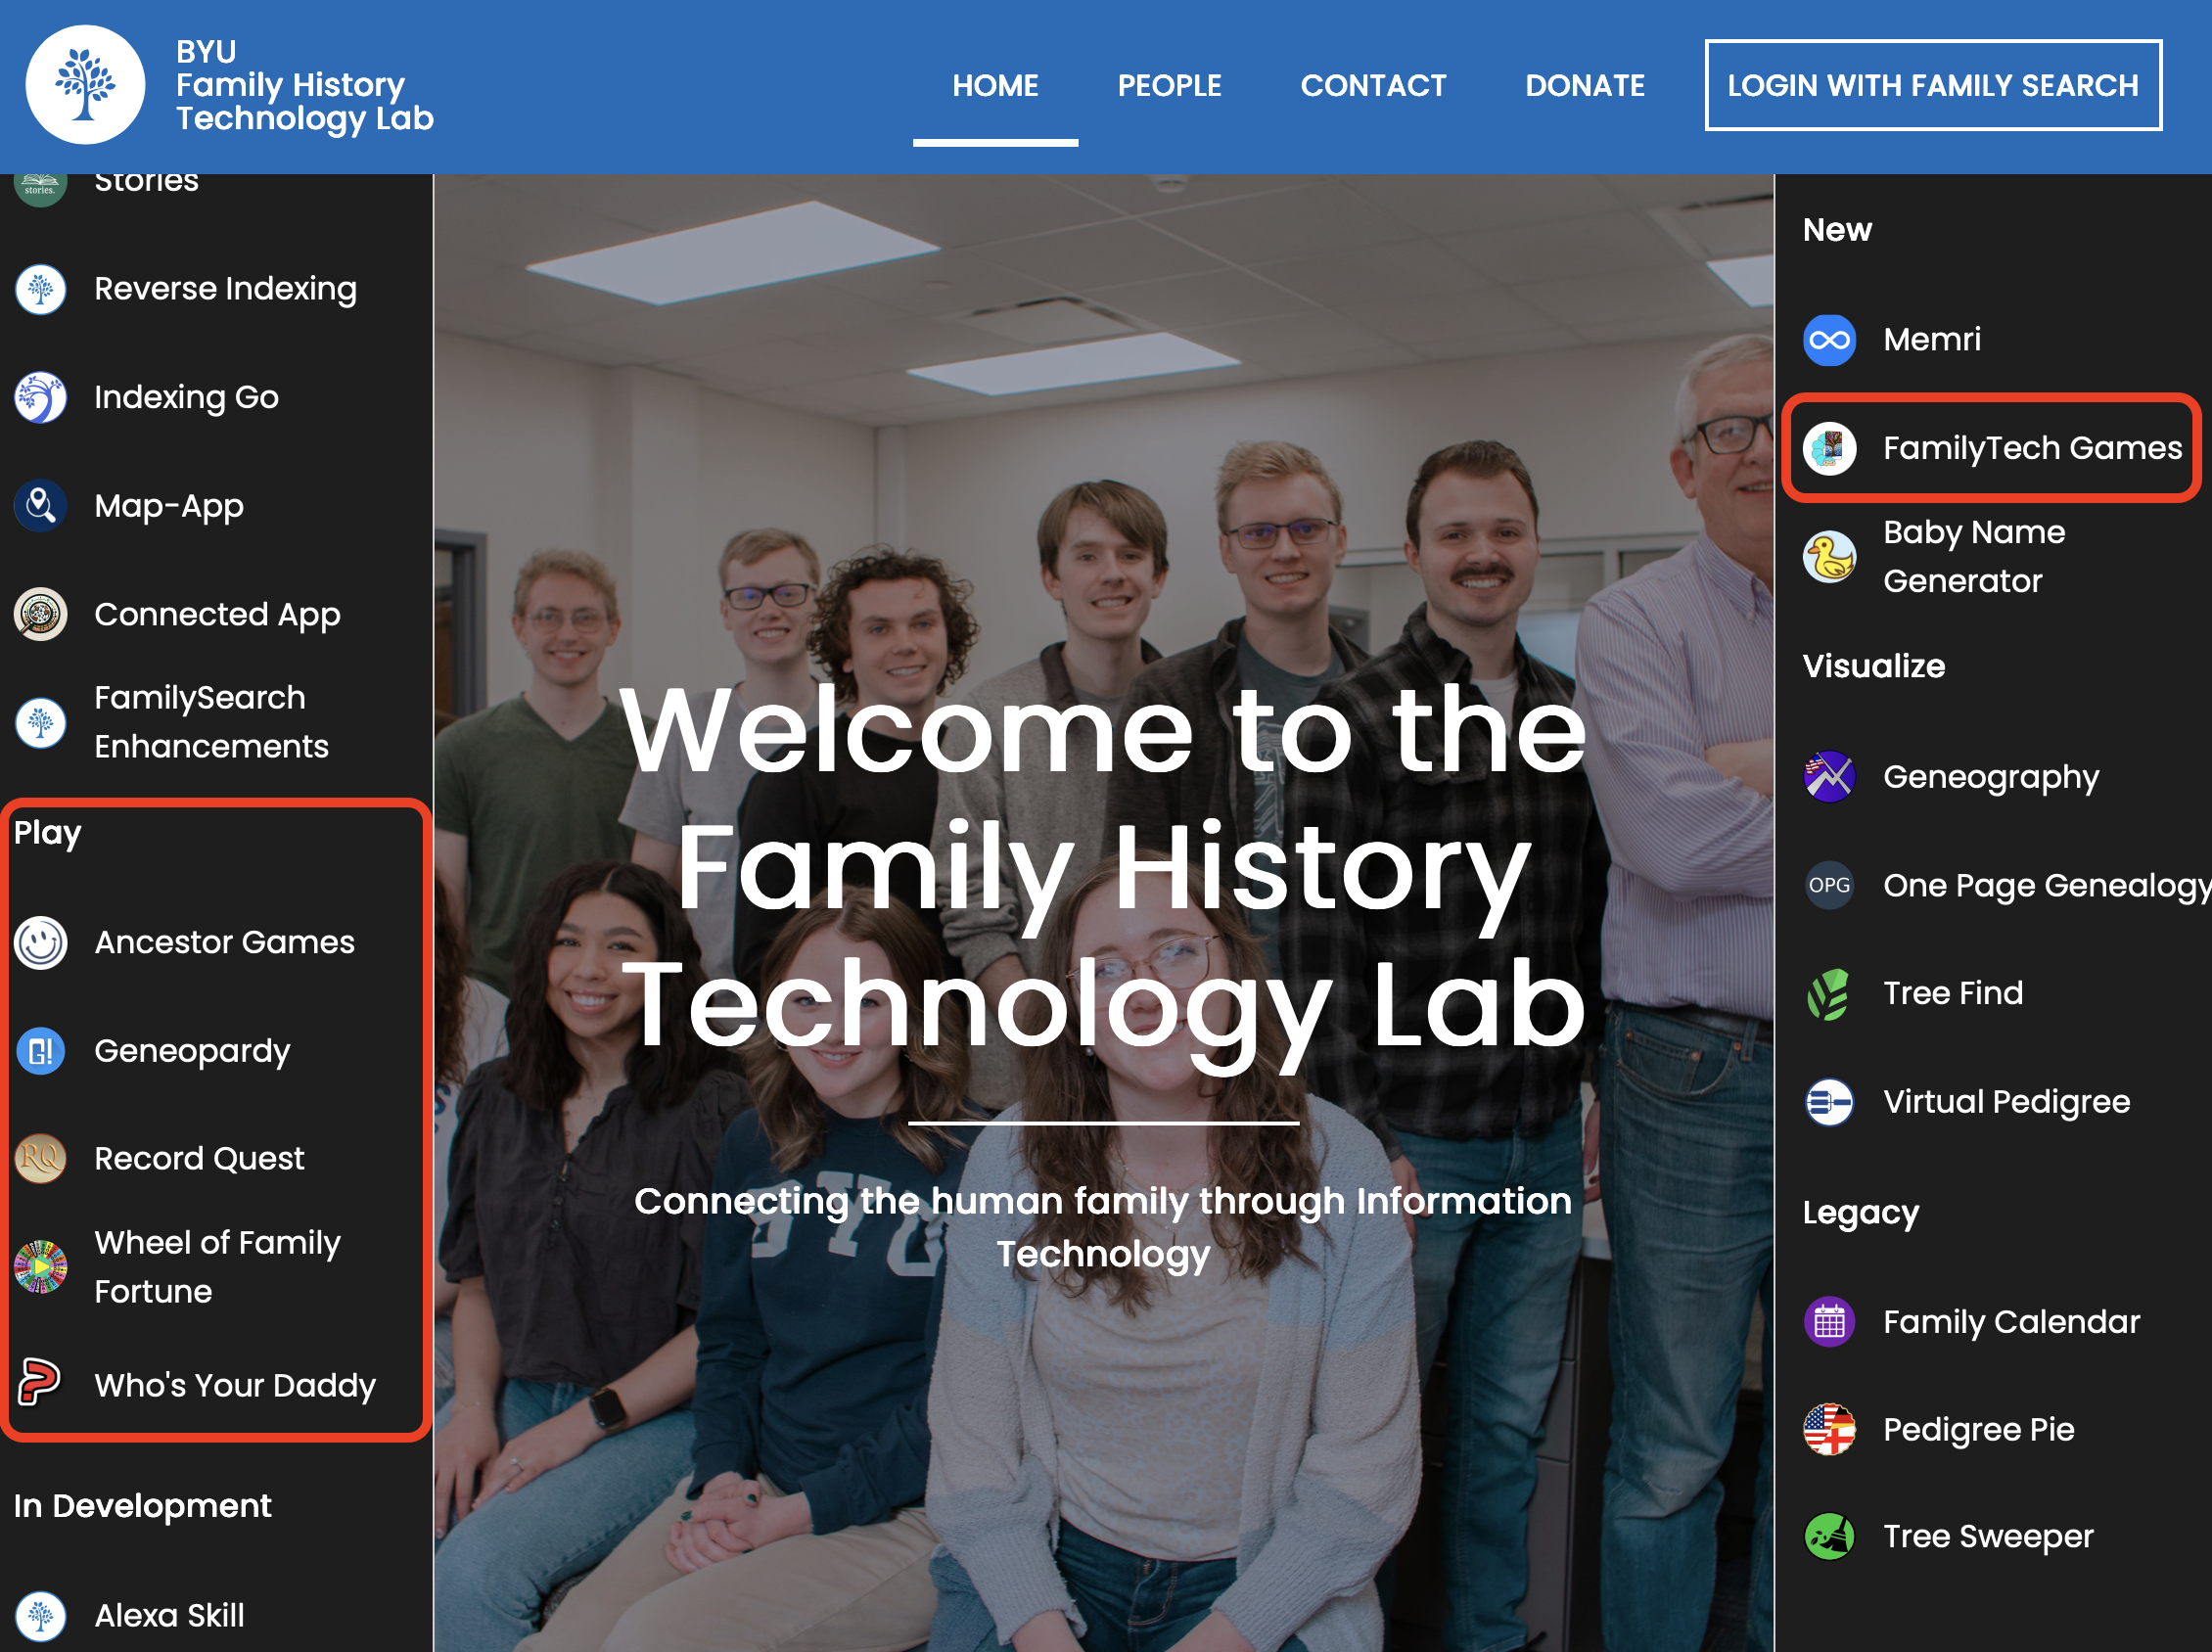This screenshot has height=1652, width=2212.
Task: Click the Tree Sweeper broom icon
Action: [x=1829, y=1536]
